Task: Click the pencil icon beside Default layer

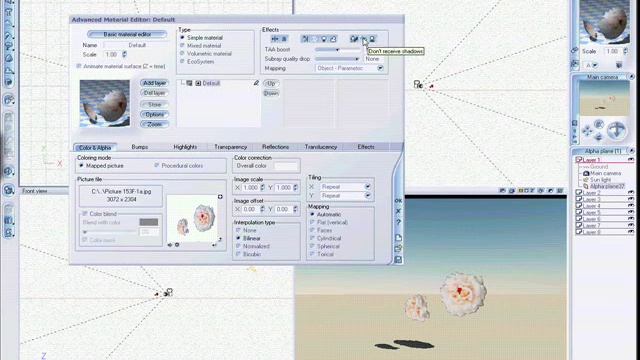Action: (x=256, y=83)
